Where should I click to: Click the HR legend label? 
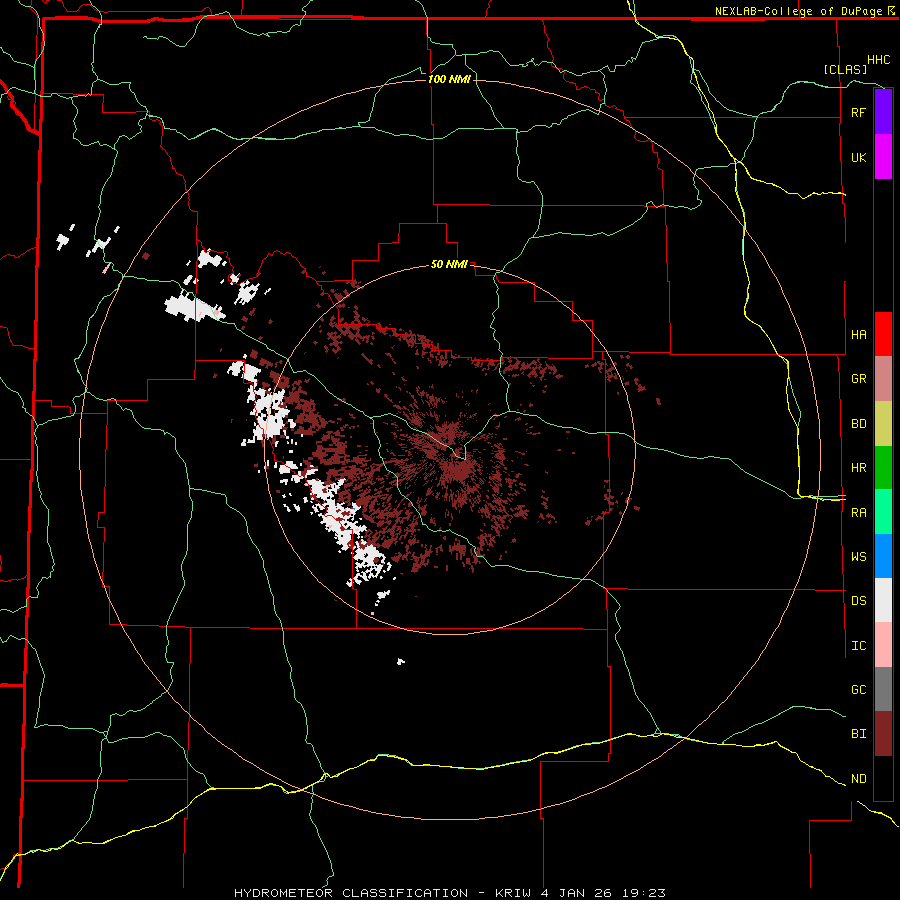[x=858, y=468]
